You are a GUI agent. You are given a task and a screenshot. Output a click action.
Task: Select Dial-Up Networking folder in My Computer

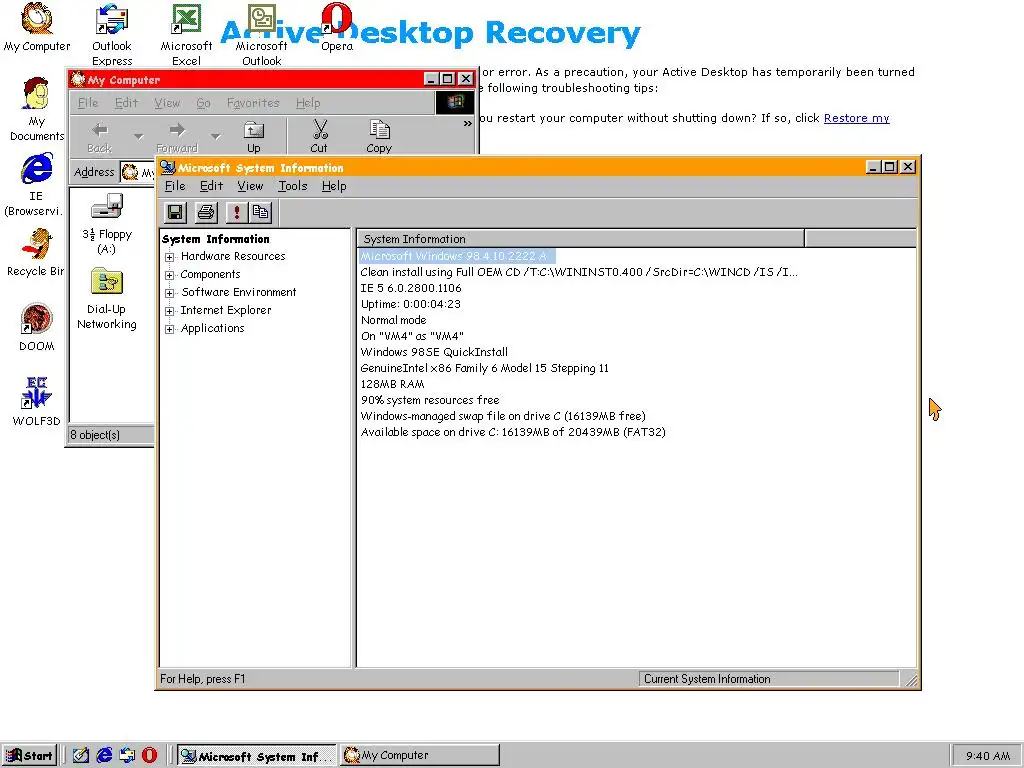coord(106,299)
